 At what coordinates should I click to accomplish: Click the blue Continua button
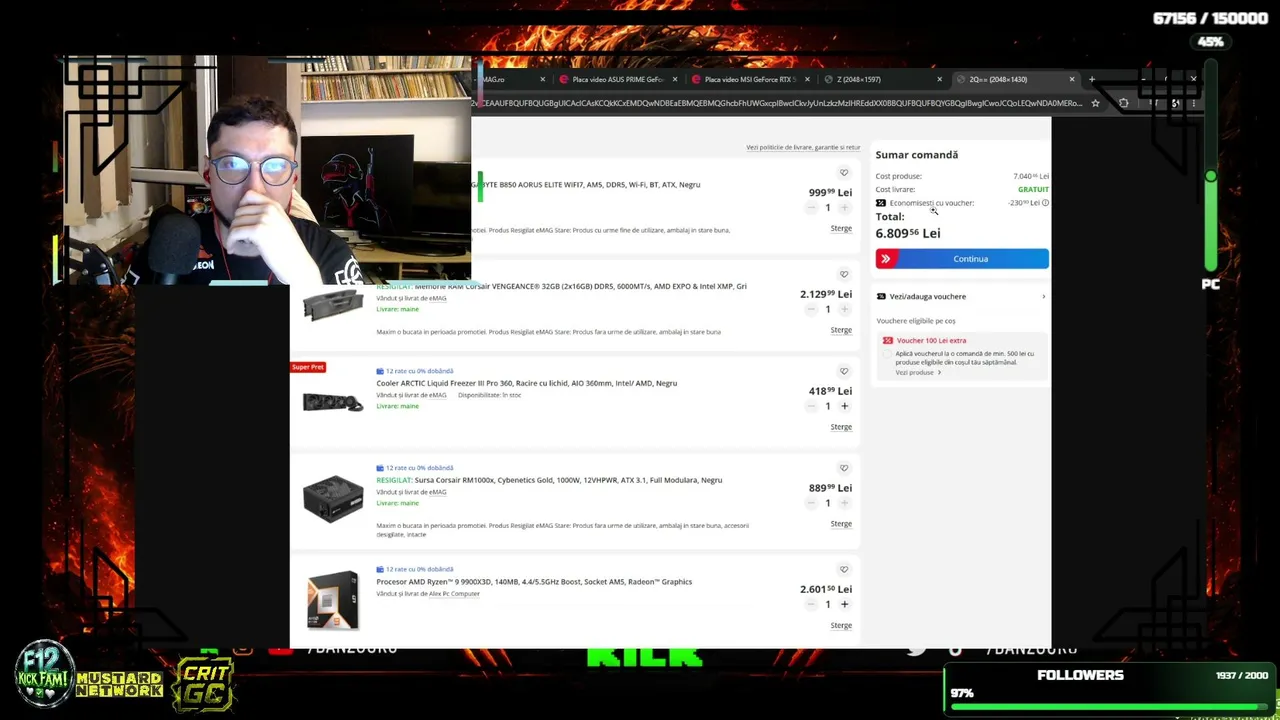pyautogui.click(x=962, y=259)
